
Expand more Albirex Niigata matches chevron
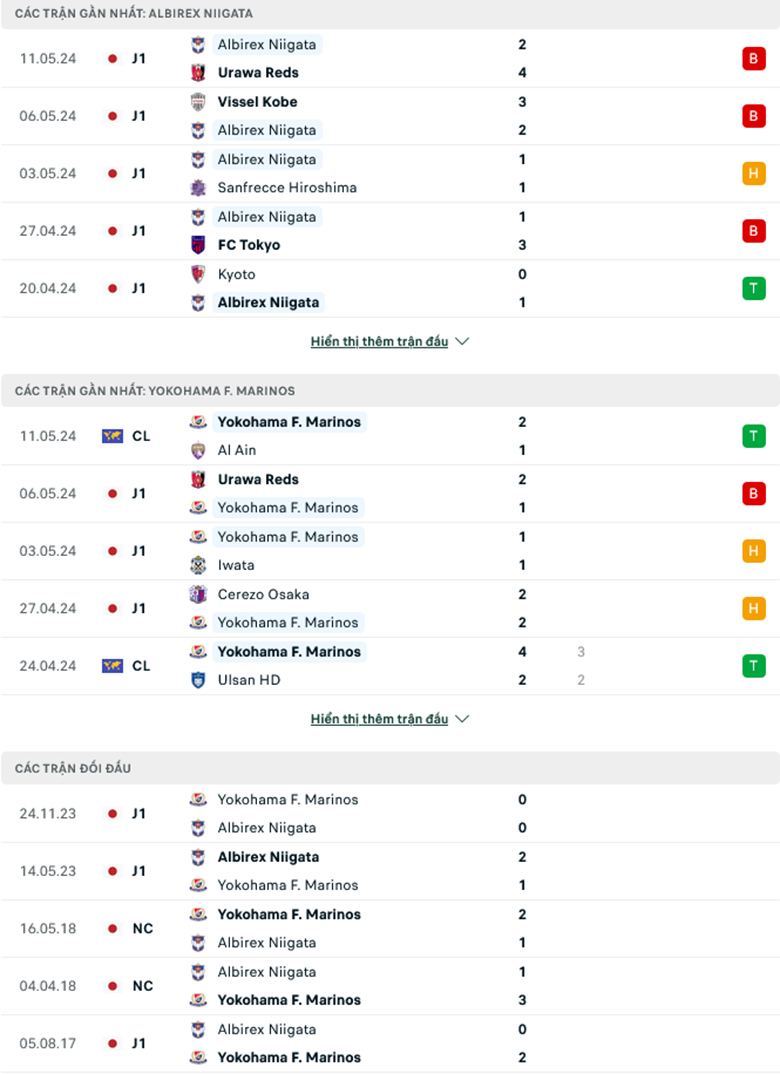[462, 342]
